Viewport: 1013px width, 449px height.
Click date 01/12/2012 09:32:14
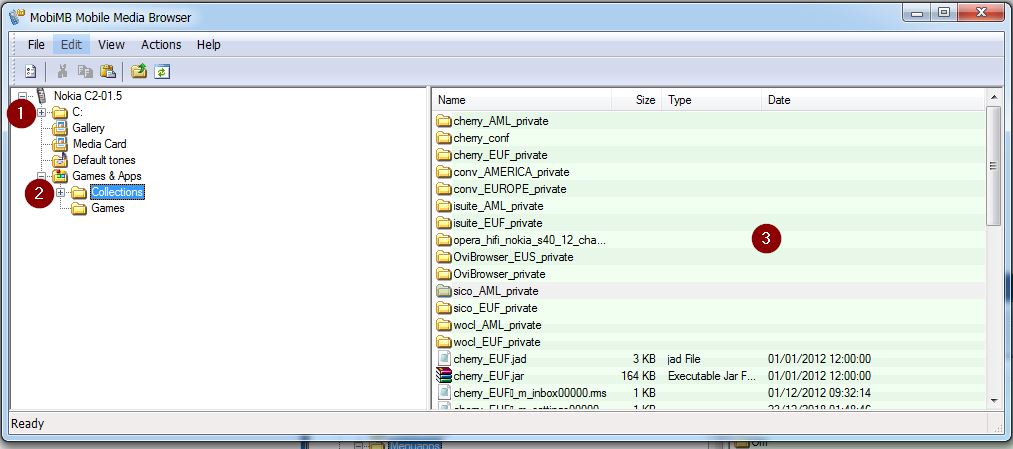click(x=819, y=392)
